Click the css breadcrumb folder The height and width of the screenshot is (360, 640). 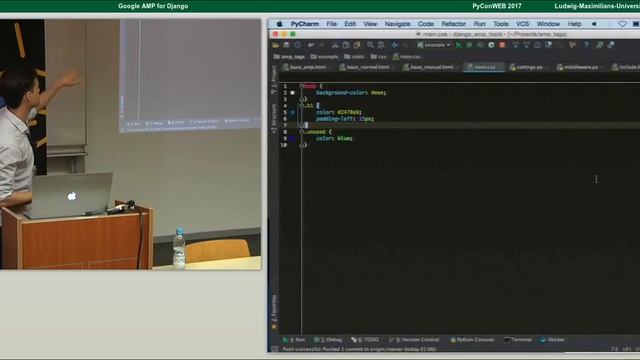tap(379, 57)
